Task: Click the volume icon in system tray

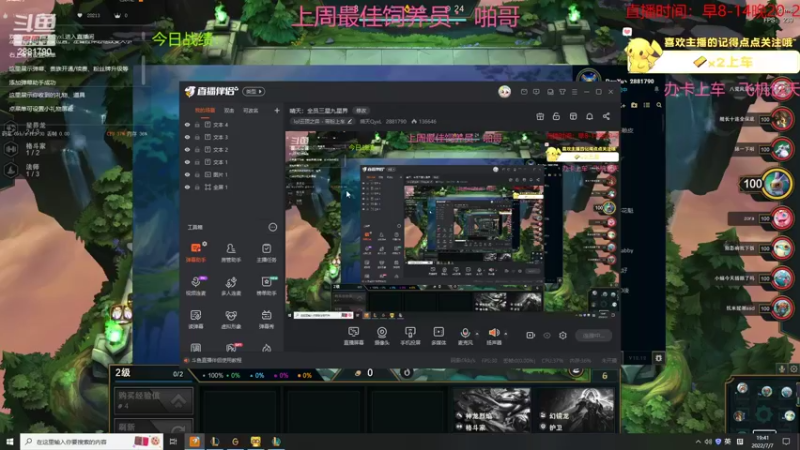Action: (x=708, y=441)
